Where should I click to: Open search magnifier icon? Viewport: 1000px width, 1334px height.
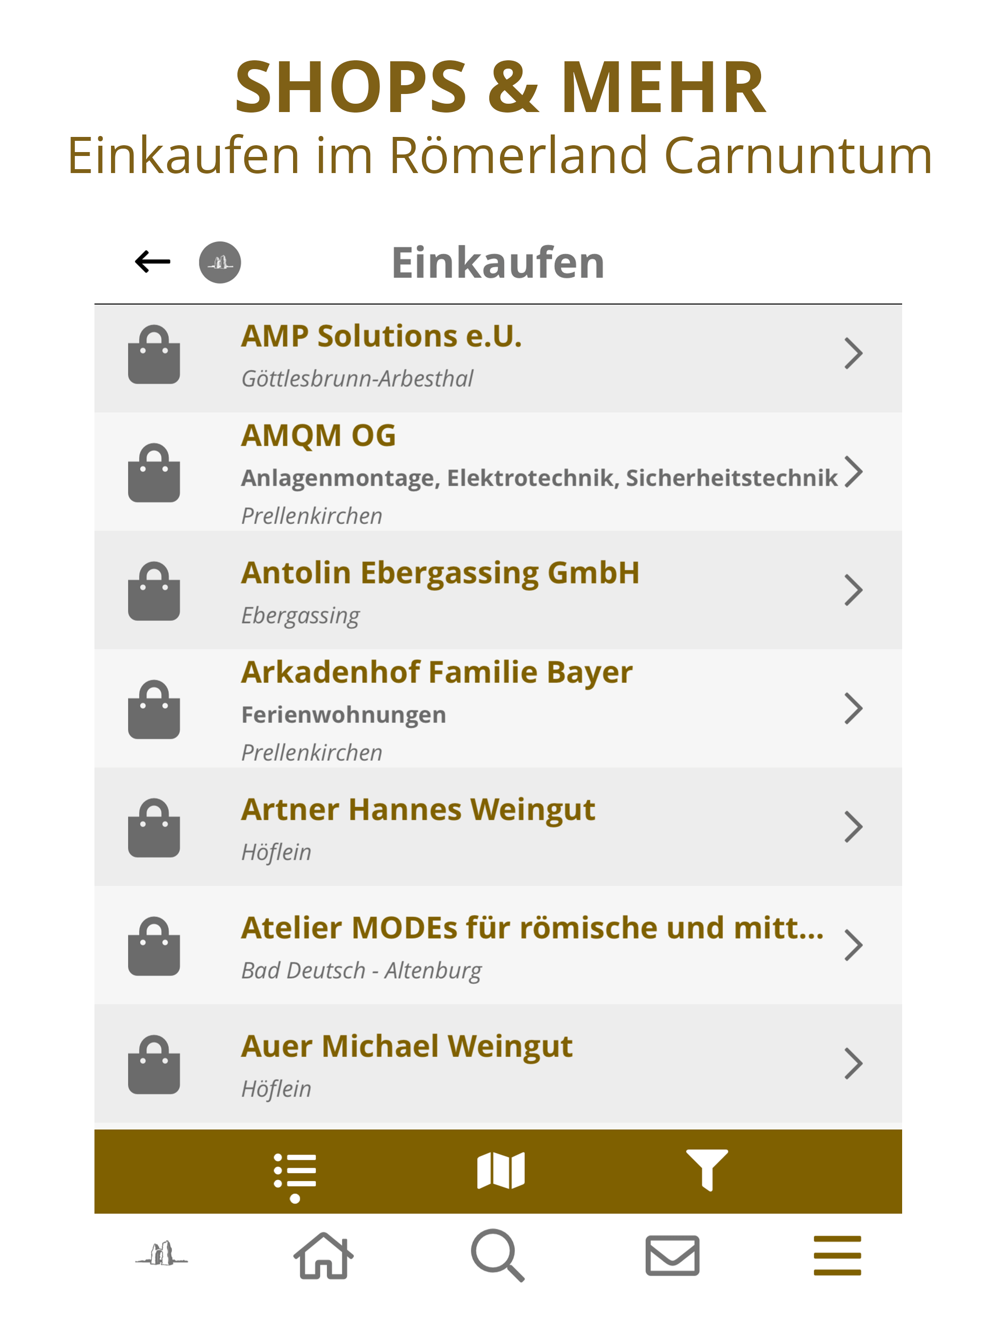coord(498,1256)
